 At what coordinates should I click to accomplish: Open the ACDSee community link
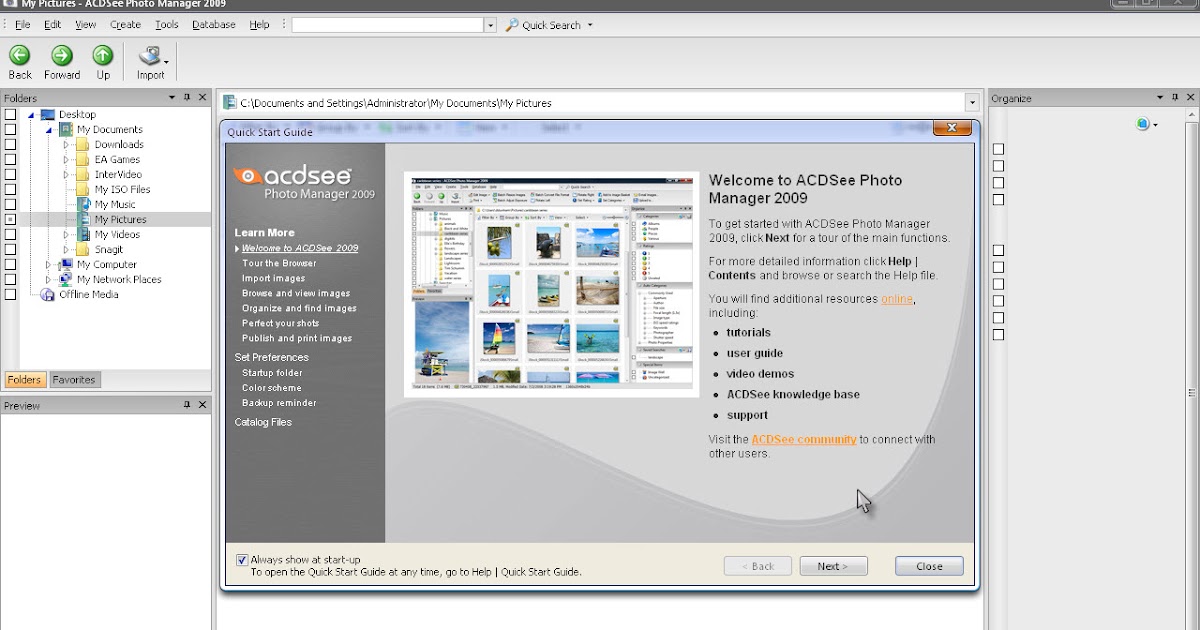[804, 439]
